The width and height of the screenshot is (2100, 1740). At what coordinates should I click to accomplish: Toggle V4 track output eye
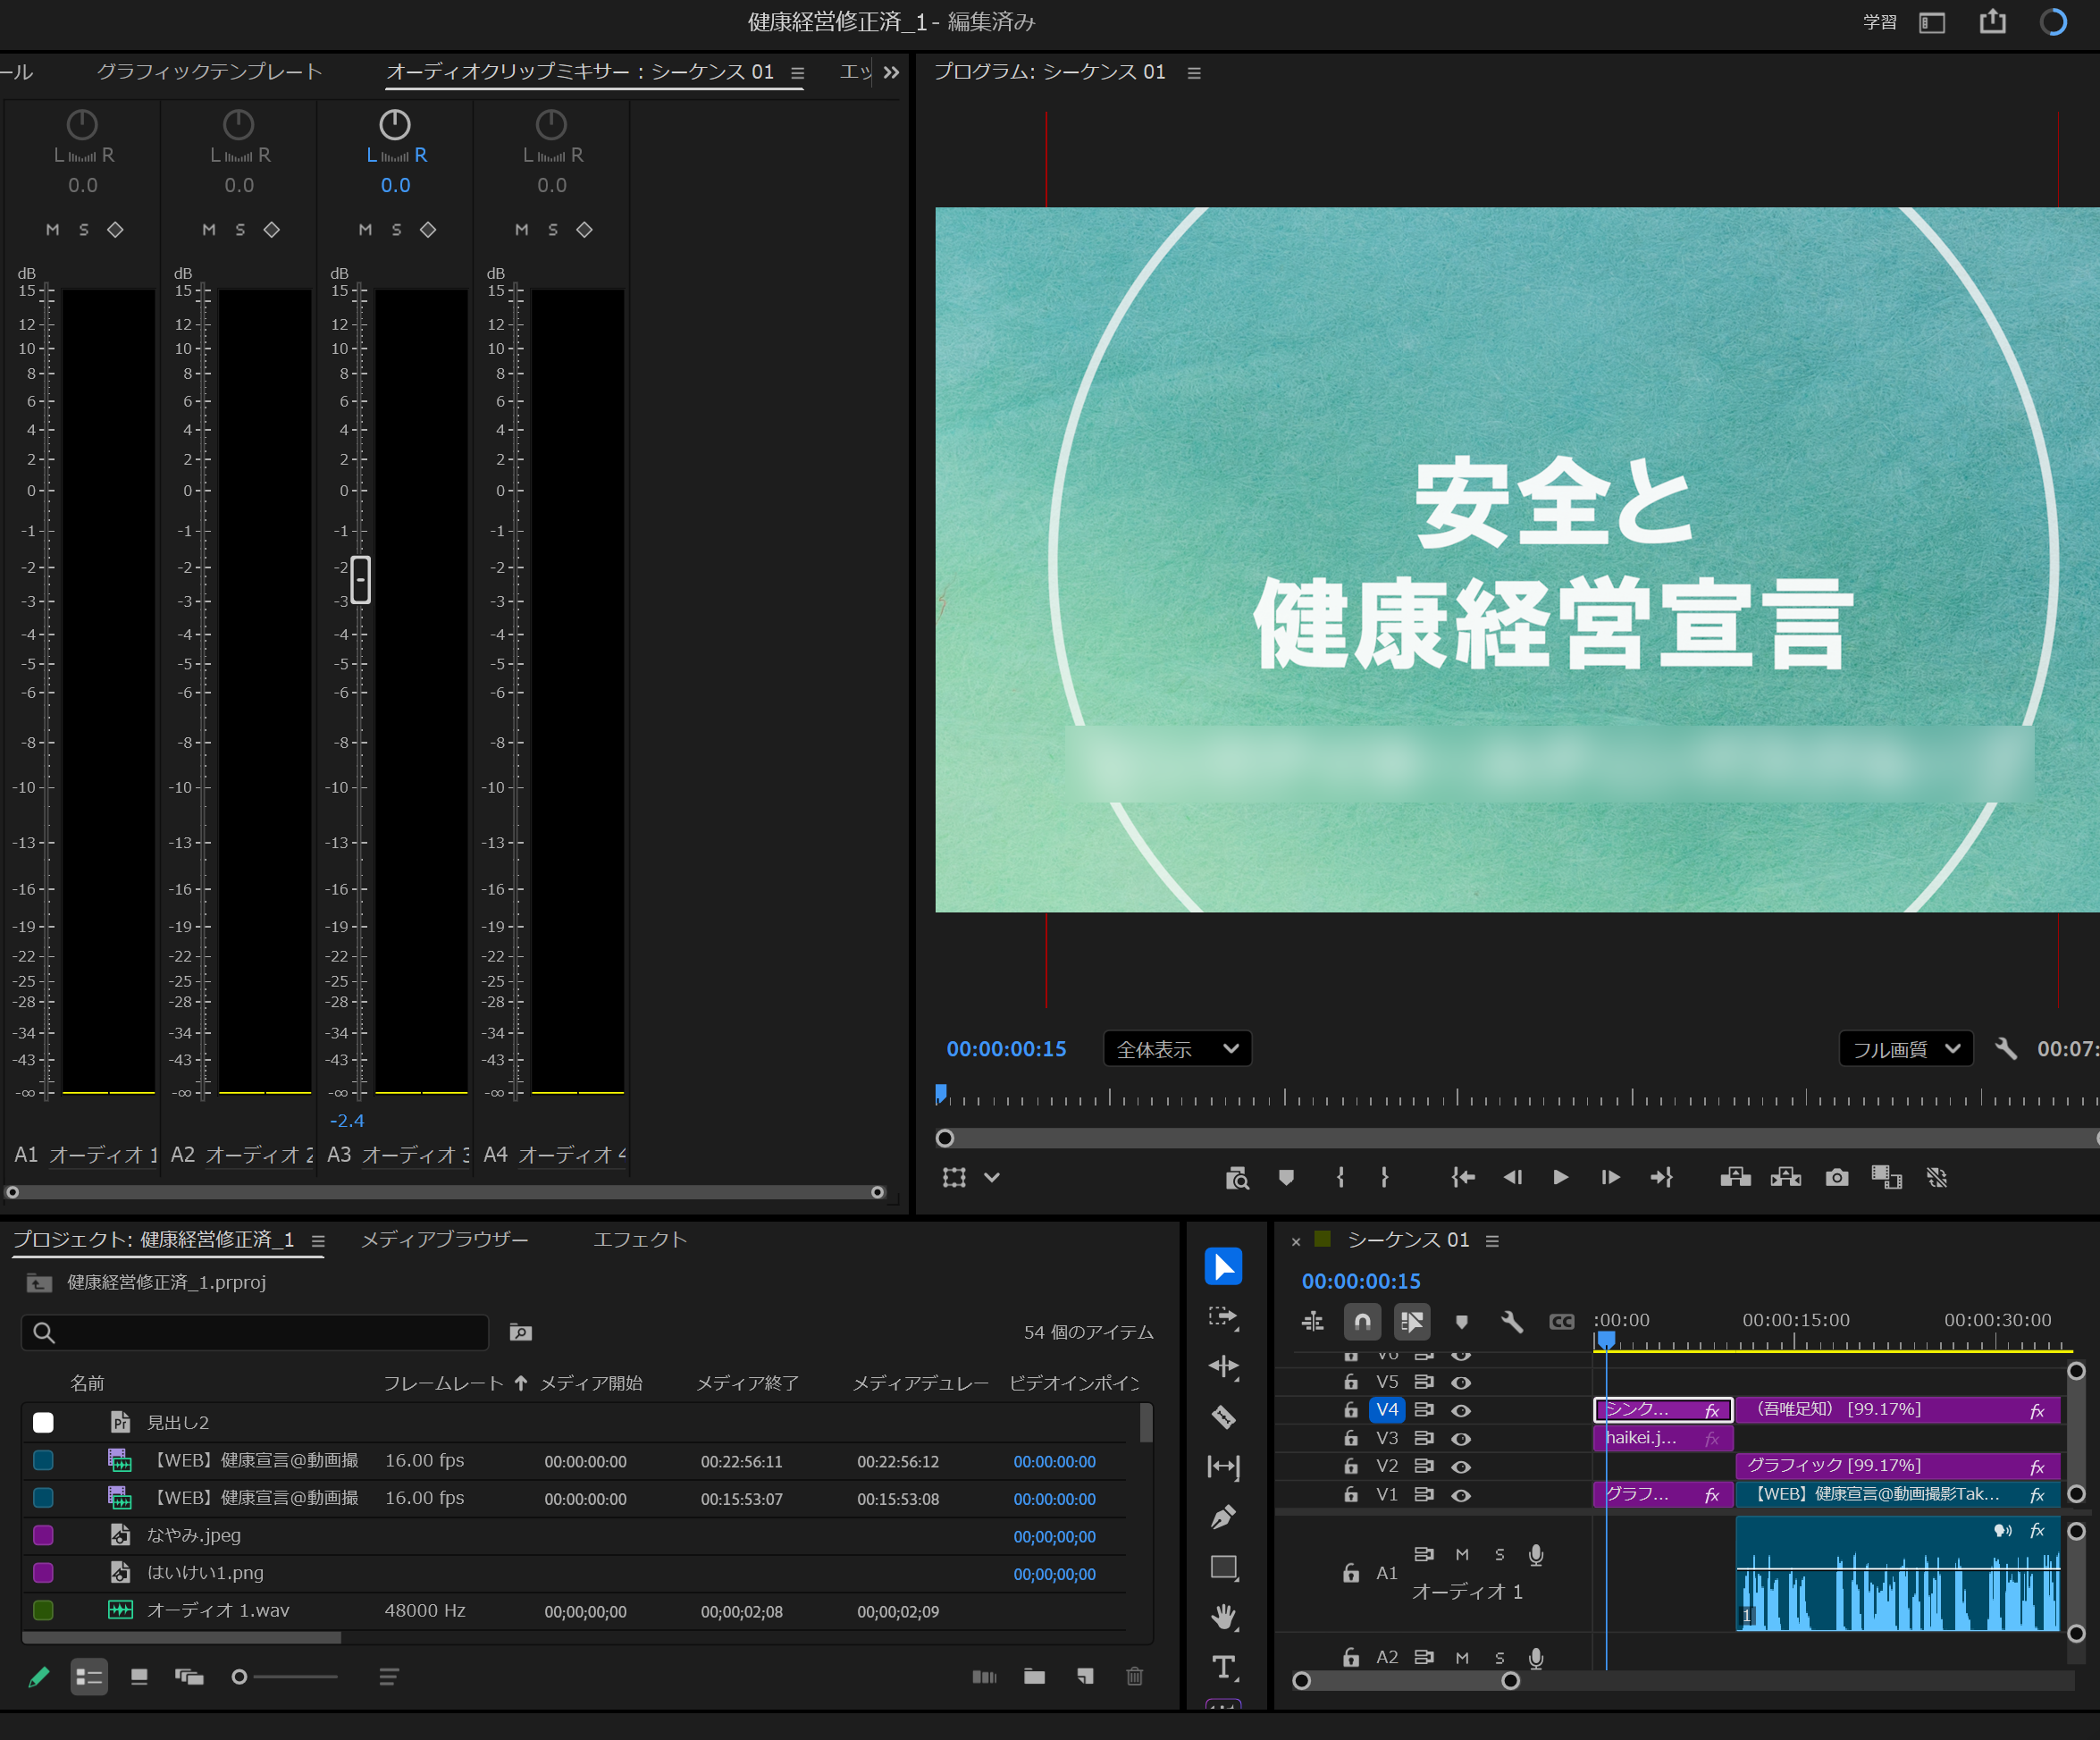click(x=1460, y=1410)
